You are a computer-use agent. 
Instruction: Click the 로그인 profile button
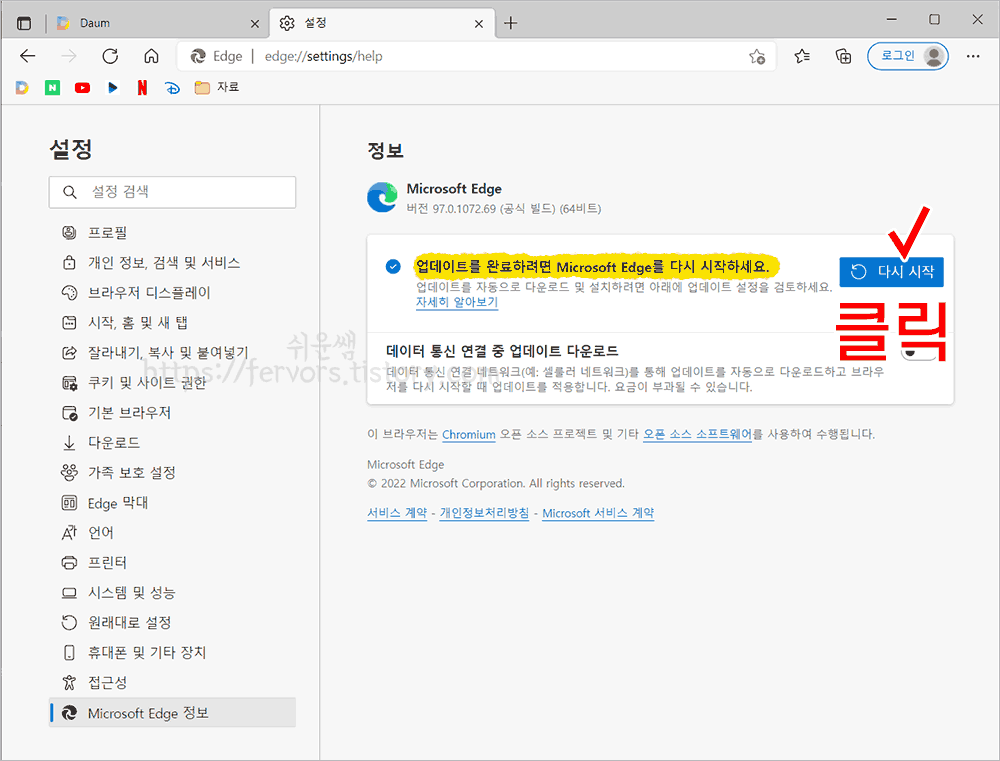pyautogui.click(x=908, y=56)
